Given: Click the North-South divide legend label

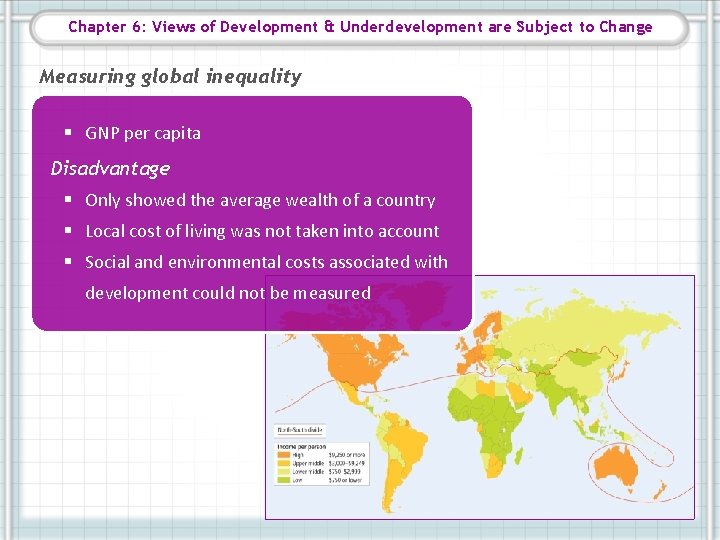Looking at the screenshot, I should tap(300, 430).
